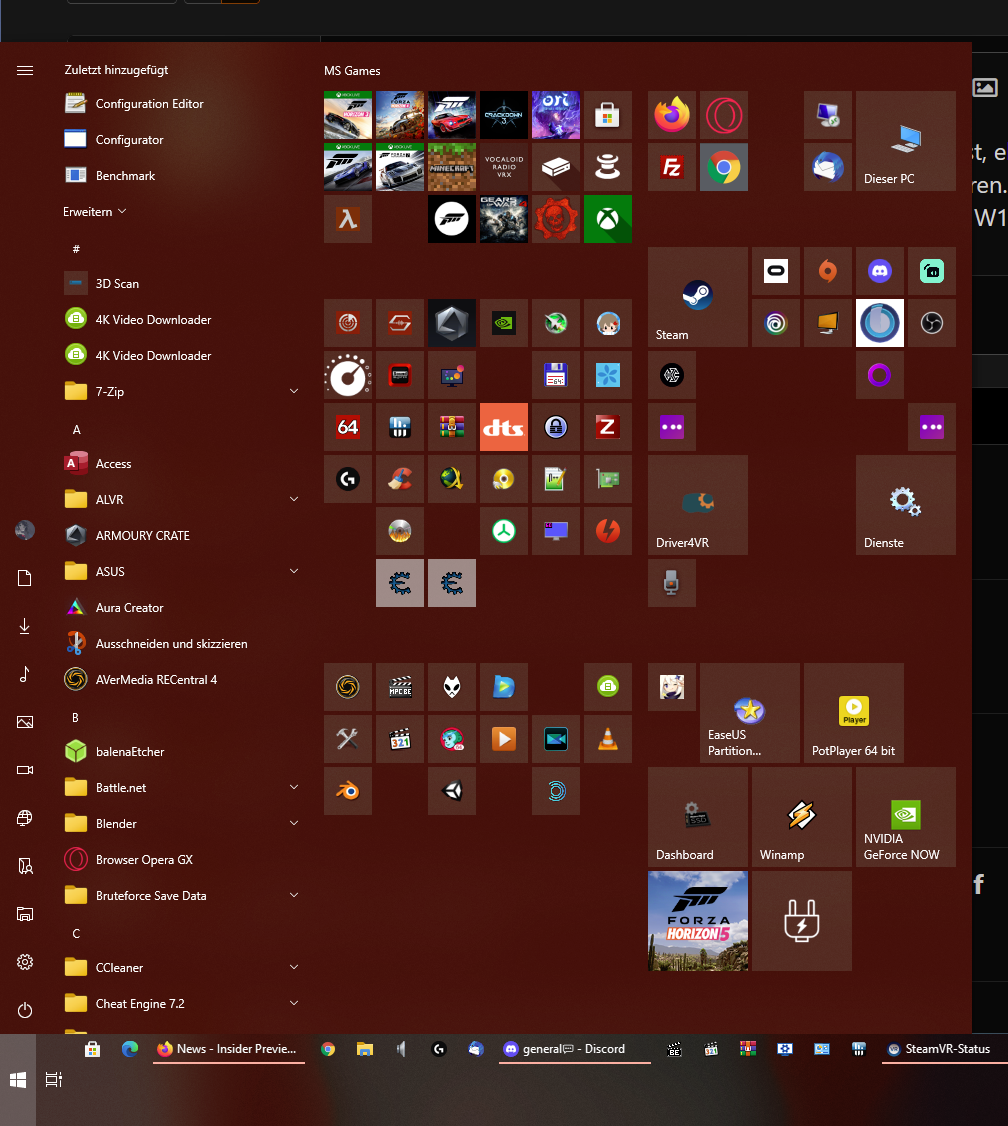Open the Ubisoft Connect tile
The image size is (1008, 1126).
coord(776,323)
